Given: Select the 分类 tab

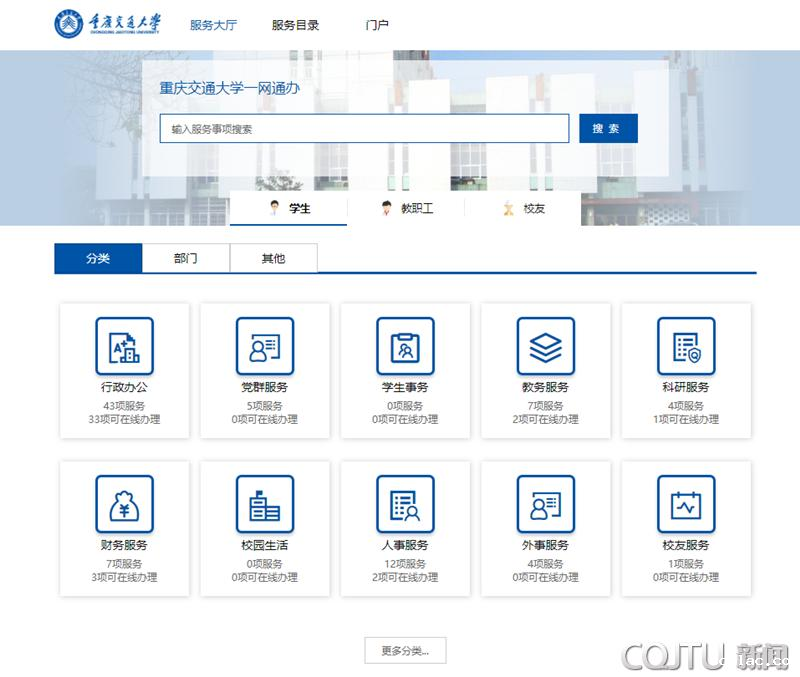Looking at the screenshot, I should pos(98,258).
